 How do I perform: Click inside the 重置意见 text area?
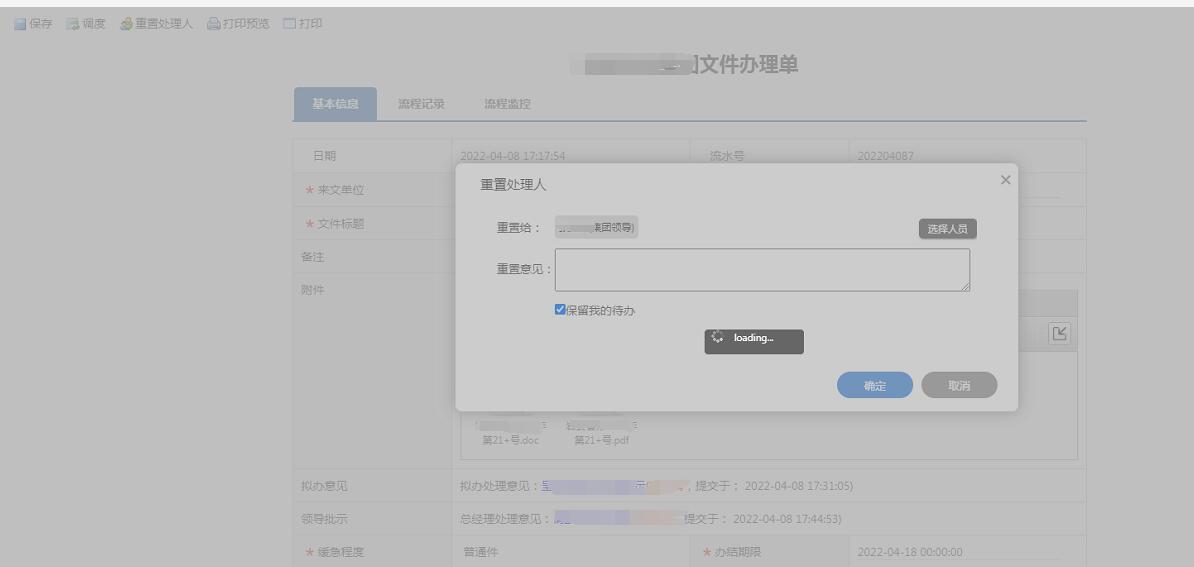tap(762, 269)
